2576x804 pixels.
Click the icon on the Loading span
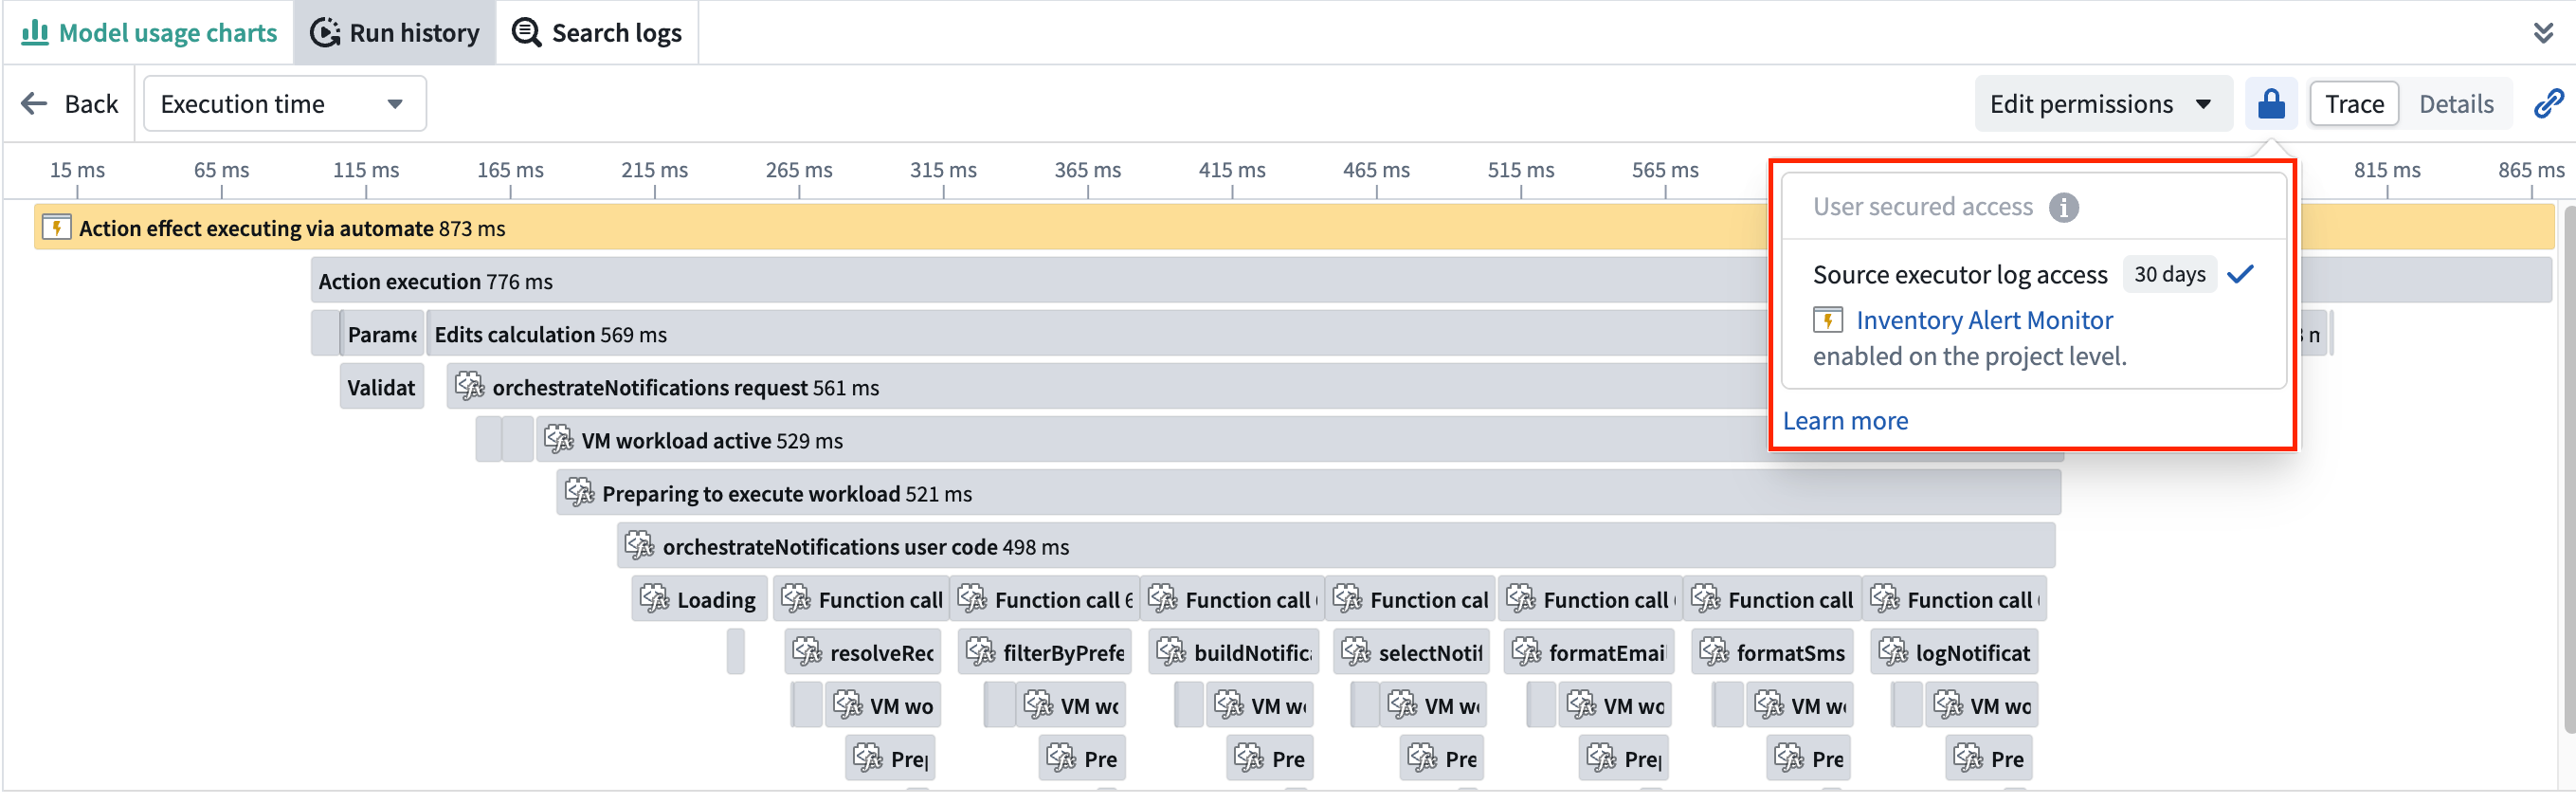tap(654, 599)
